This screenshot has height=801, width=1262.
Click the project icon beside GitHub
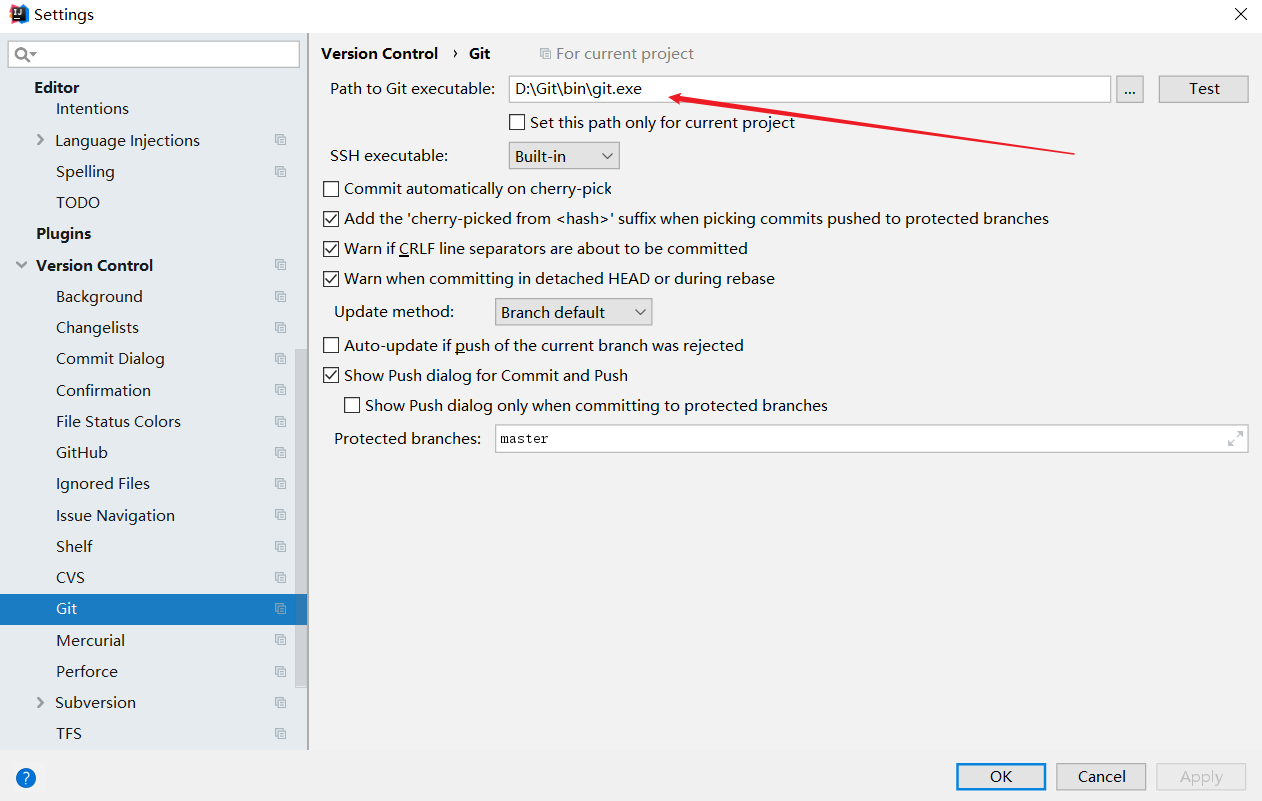[280, 452]
